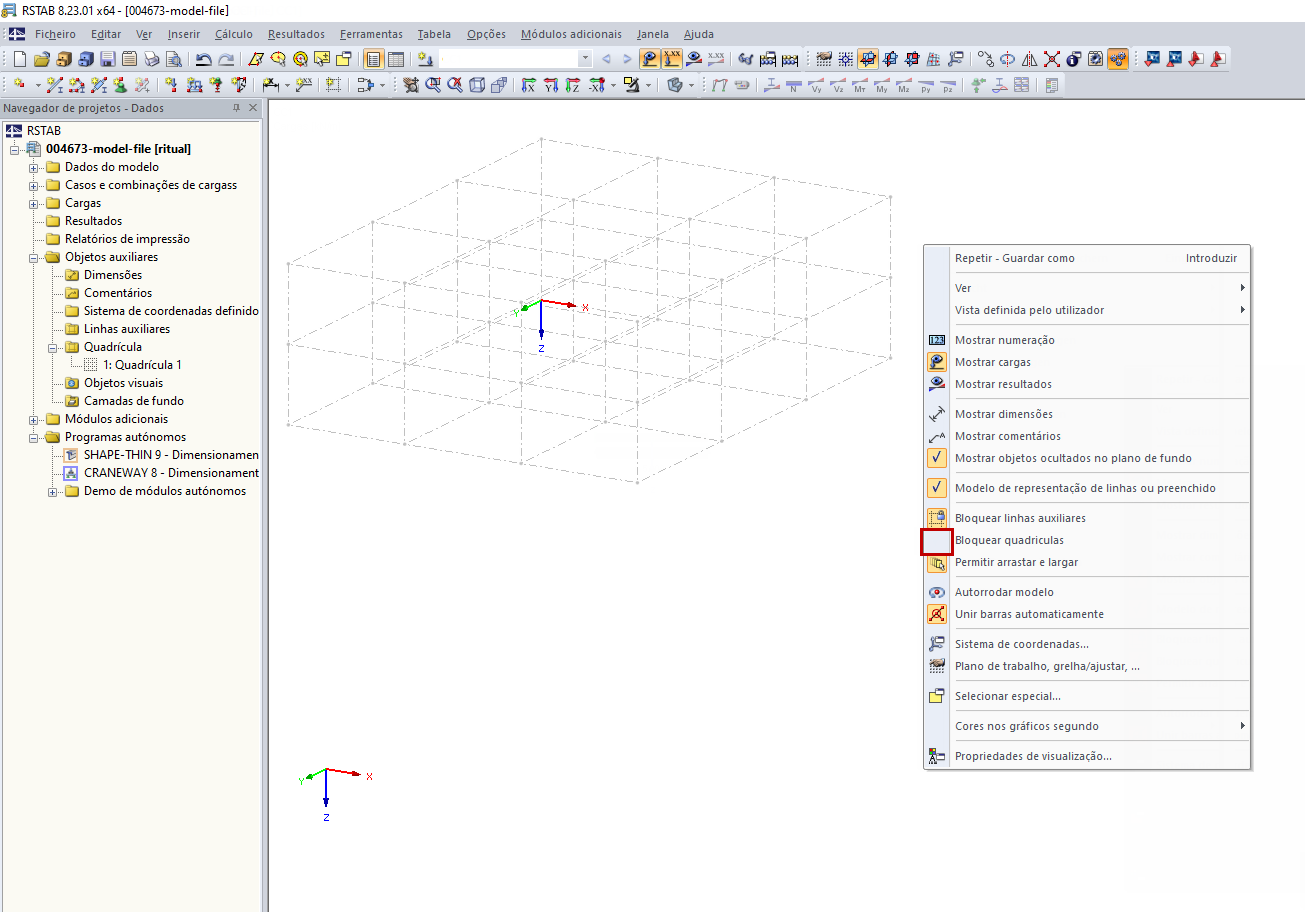Open the Ajuda menu
The width and height of the screenshot is (1305, 912).
coord(699,34)
